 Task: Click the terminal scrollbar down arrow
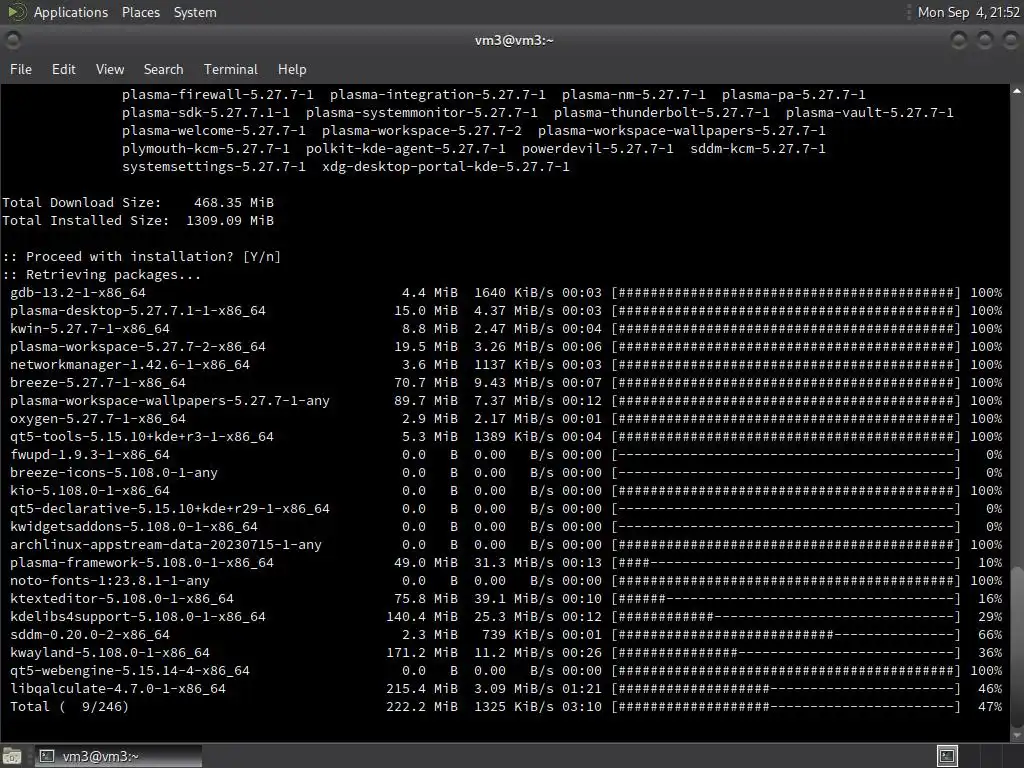pyautogui.click(x=1017, y=734)
